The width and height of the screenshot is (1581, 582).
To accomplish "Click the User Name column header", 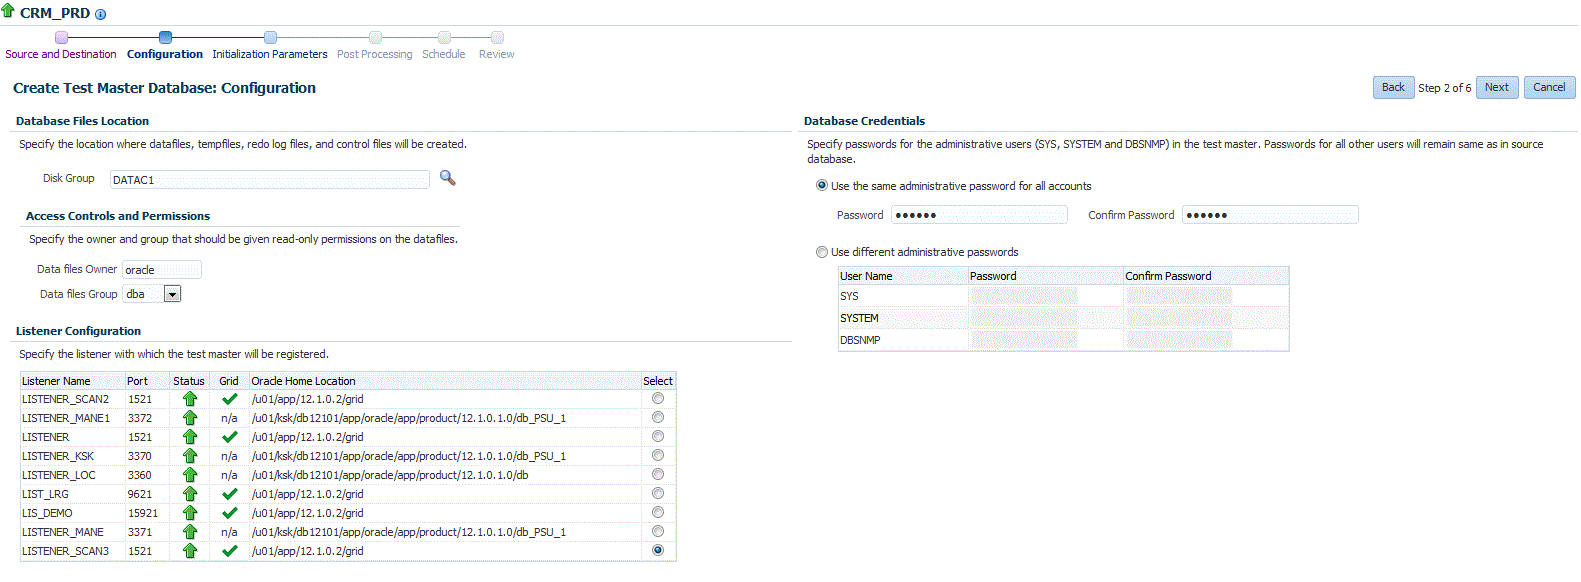I will pyautogui.click(x=866, y=276).
